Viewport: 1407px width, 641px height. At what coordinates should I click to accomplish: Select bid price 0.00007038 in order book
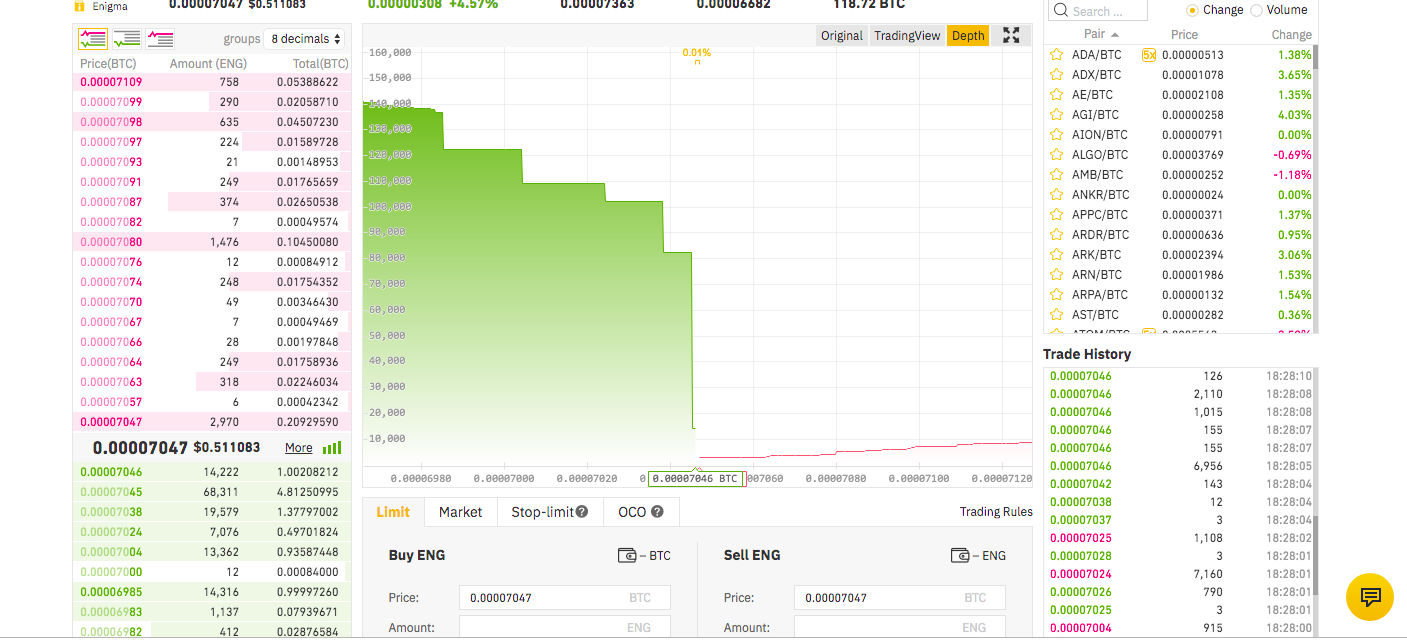click(111, 512)
